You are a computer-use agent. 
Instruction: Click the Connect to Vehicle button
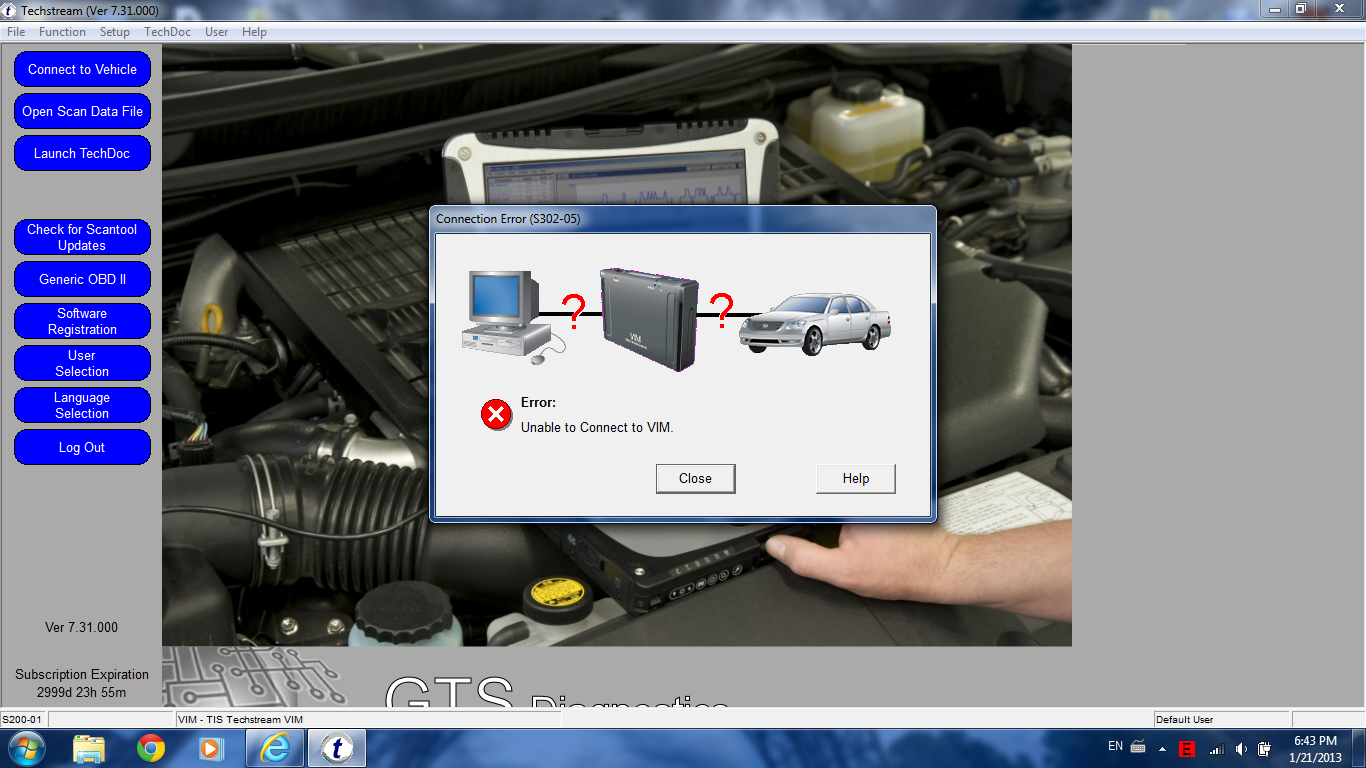tap(82, 69)
